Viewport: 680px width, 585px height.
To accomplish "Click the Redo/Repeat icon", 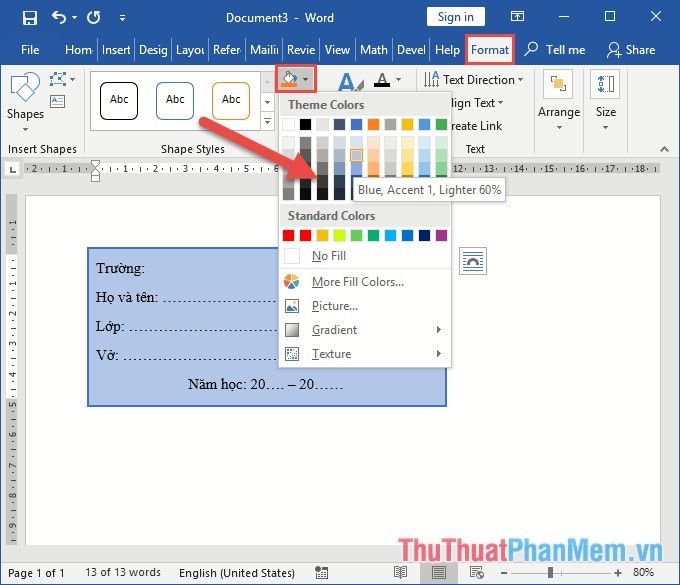I will click(x=94, y=17).
